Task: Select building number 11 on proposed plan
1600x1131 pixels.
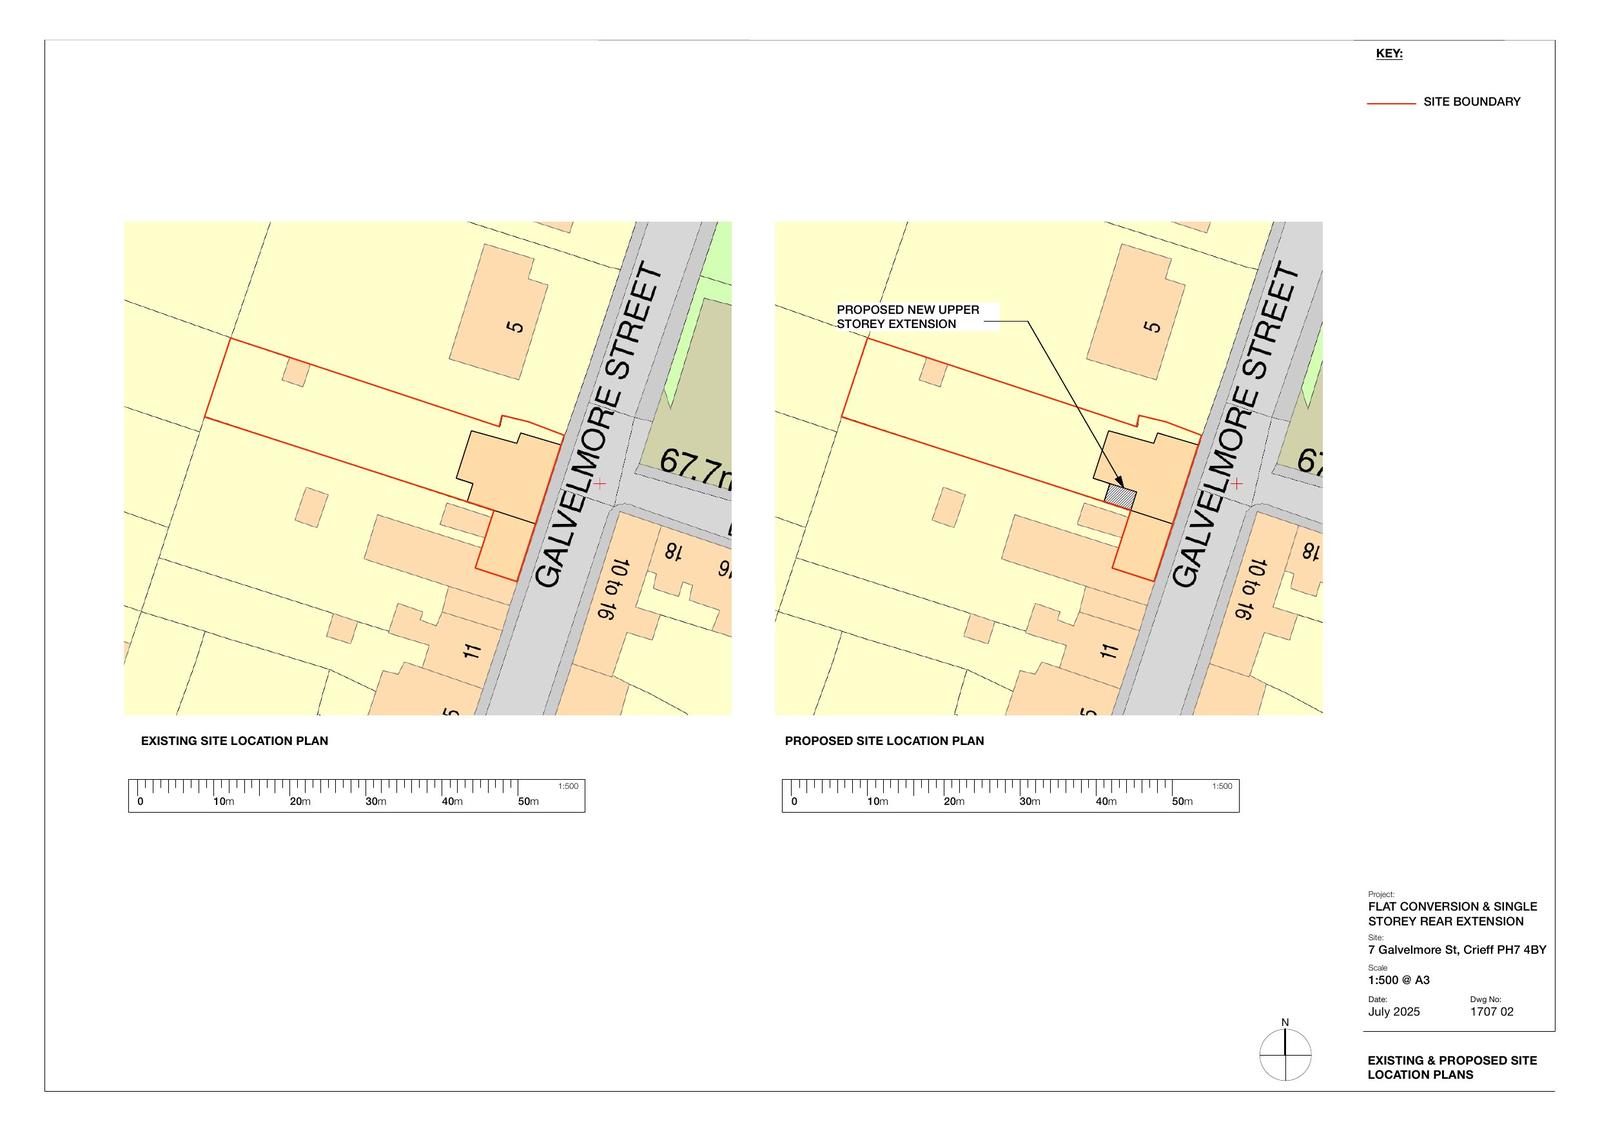Action: [1109, 651]
